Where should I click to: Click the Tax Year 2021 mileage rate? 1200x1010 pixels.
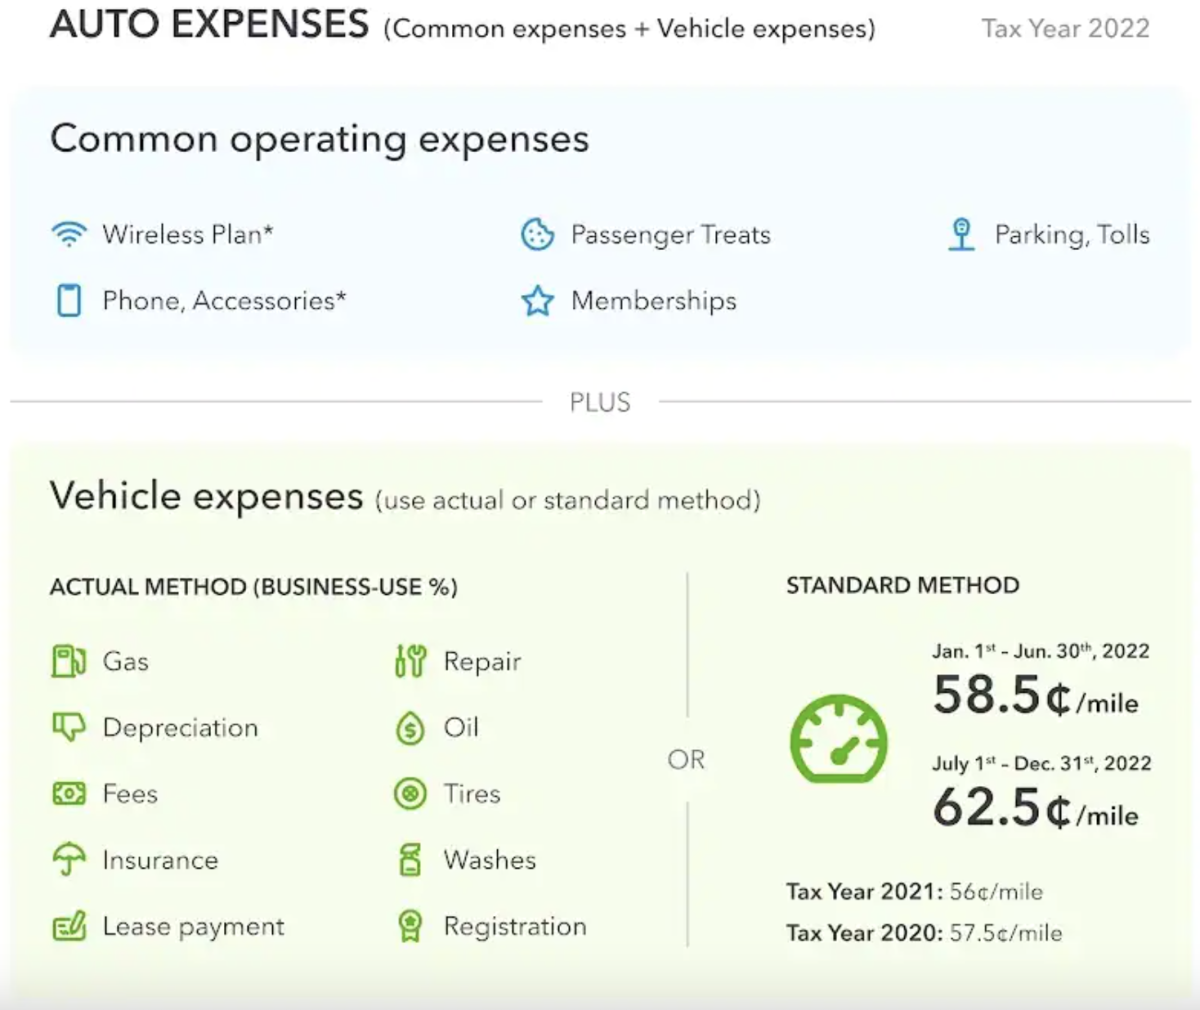[915, 891]
